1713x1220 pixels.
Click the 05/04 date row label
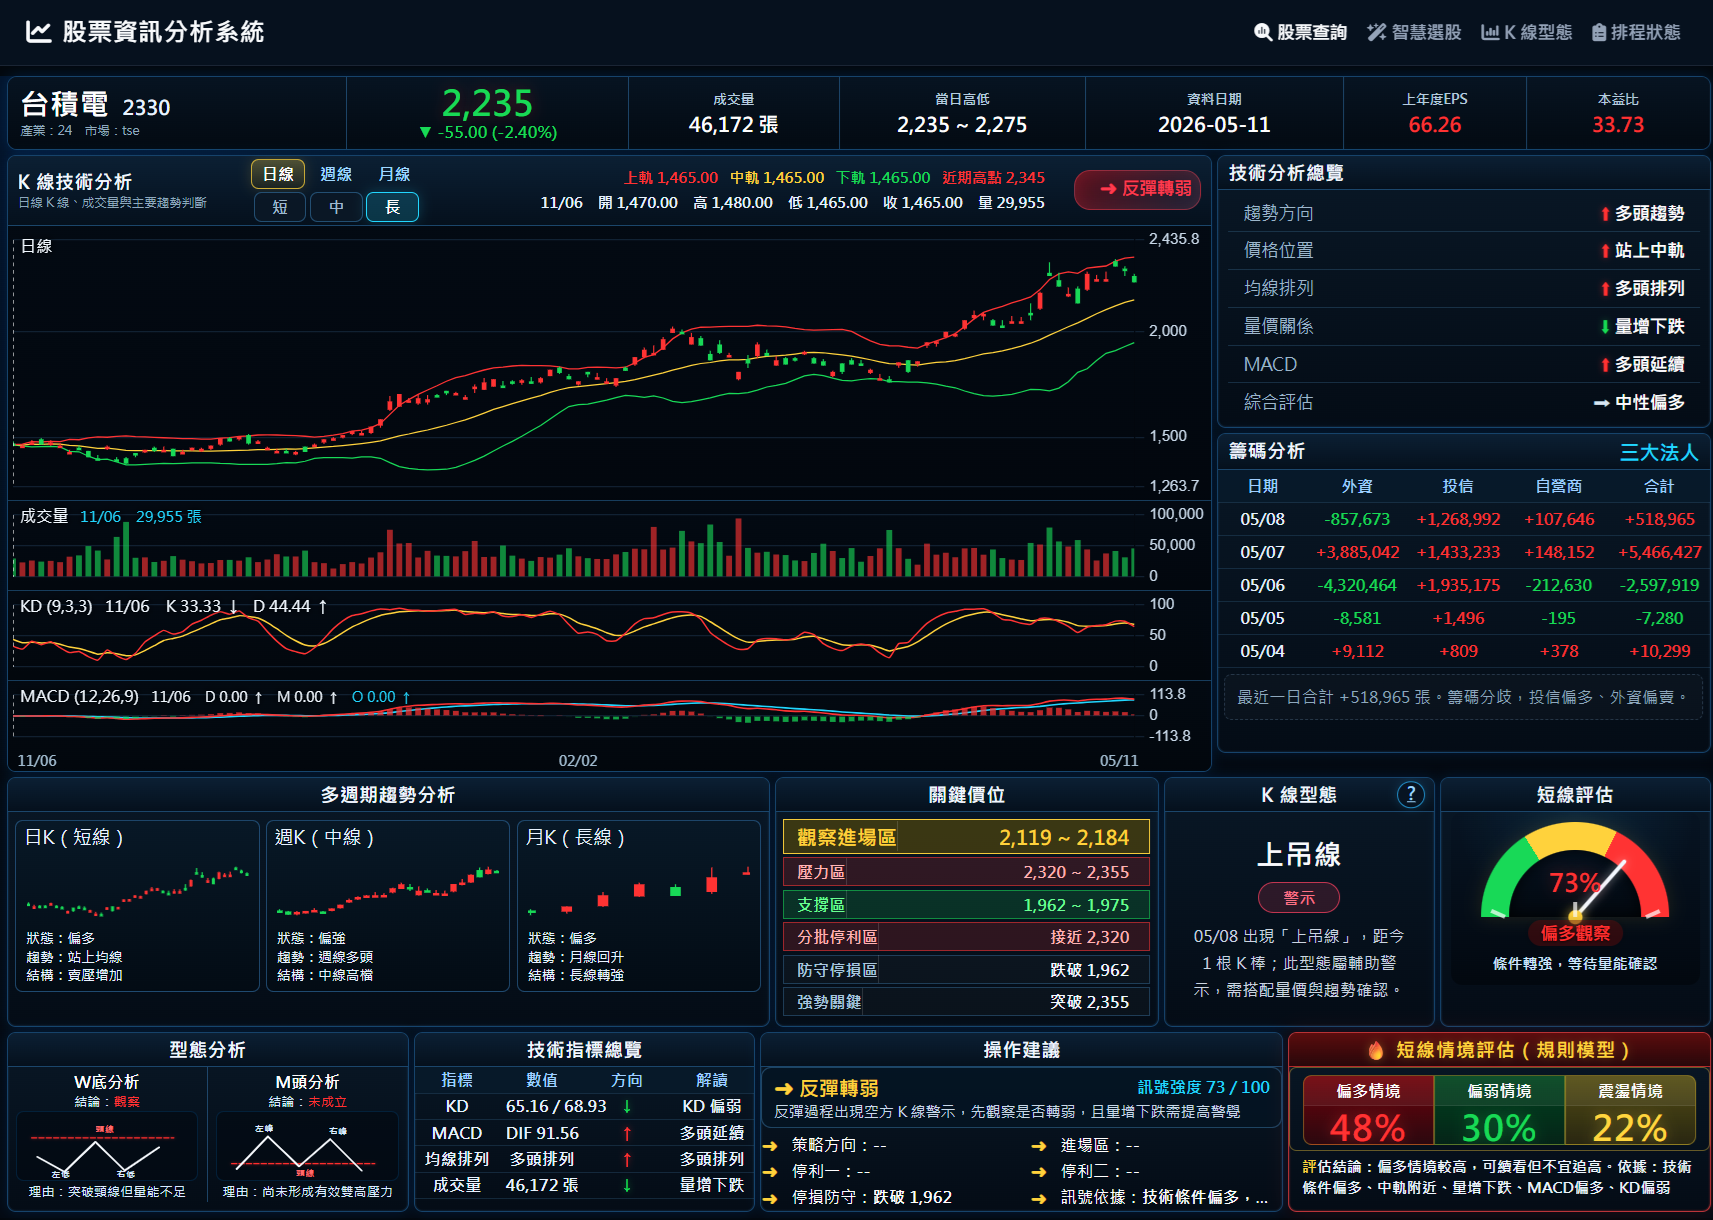pos(1262,651)
